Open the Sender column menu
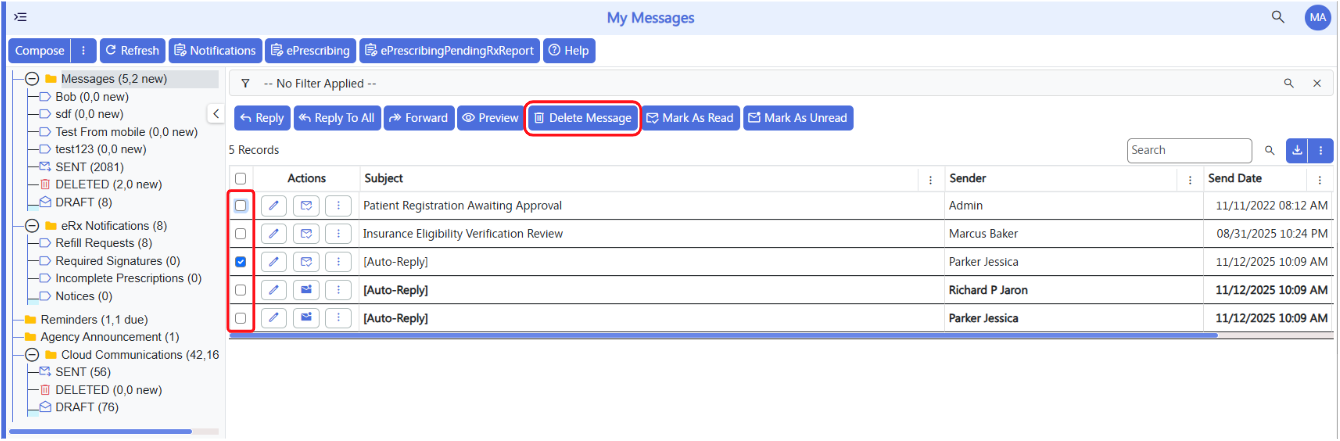The image size is (1340, 441). [x=1190, y=180]
